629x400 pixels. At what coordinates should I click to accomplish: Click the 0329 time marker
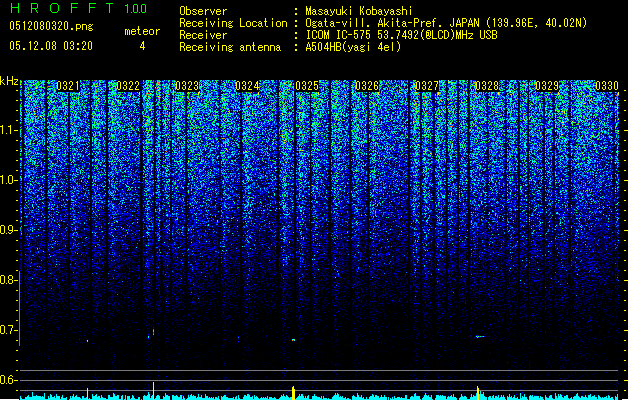pyautogui.click(x=547, y=86)
